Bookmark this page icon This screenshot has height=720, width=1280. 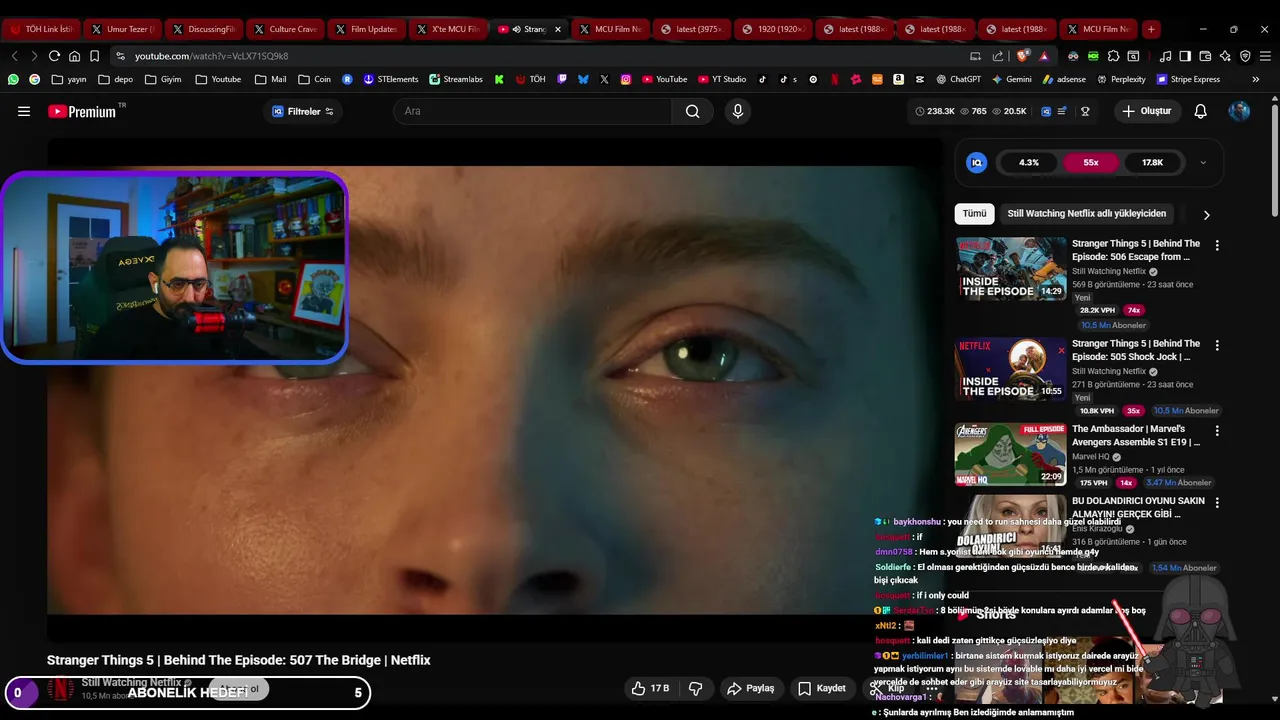94,56
